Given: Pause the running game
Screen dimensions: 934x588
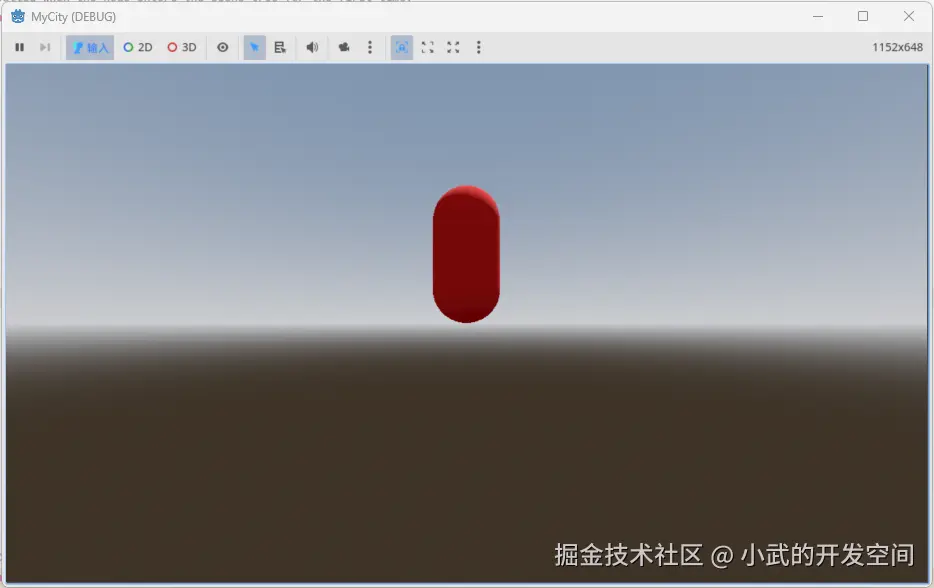Looking at the screenshot, I should point(19,47).
